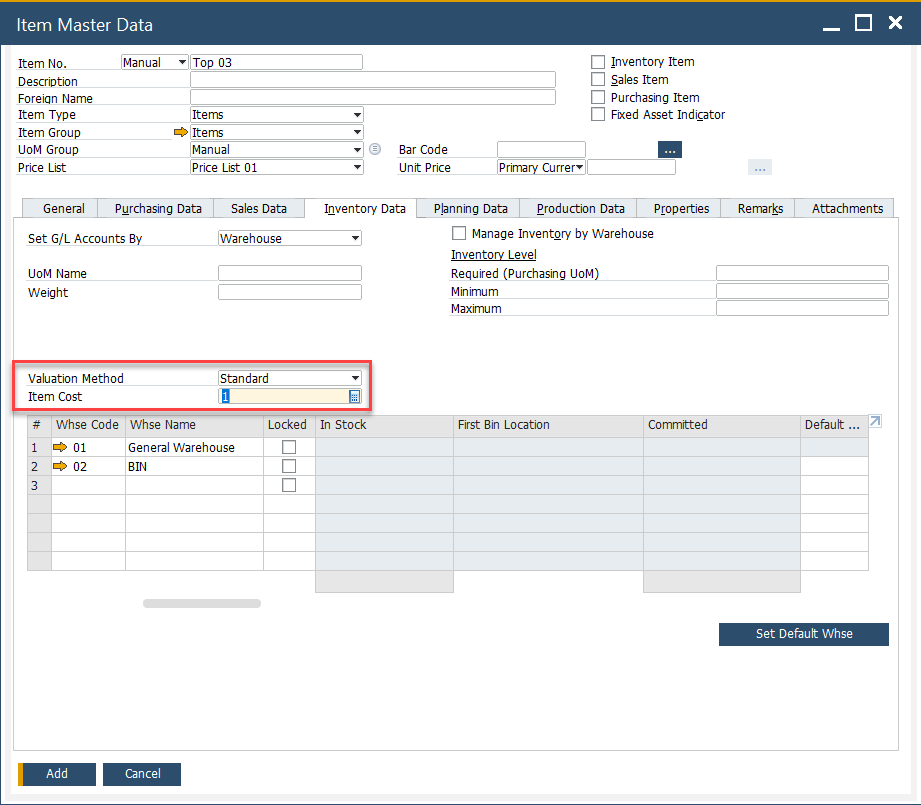
Task: Open the Price List dropdown
Action: coord(357,168)
